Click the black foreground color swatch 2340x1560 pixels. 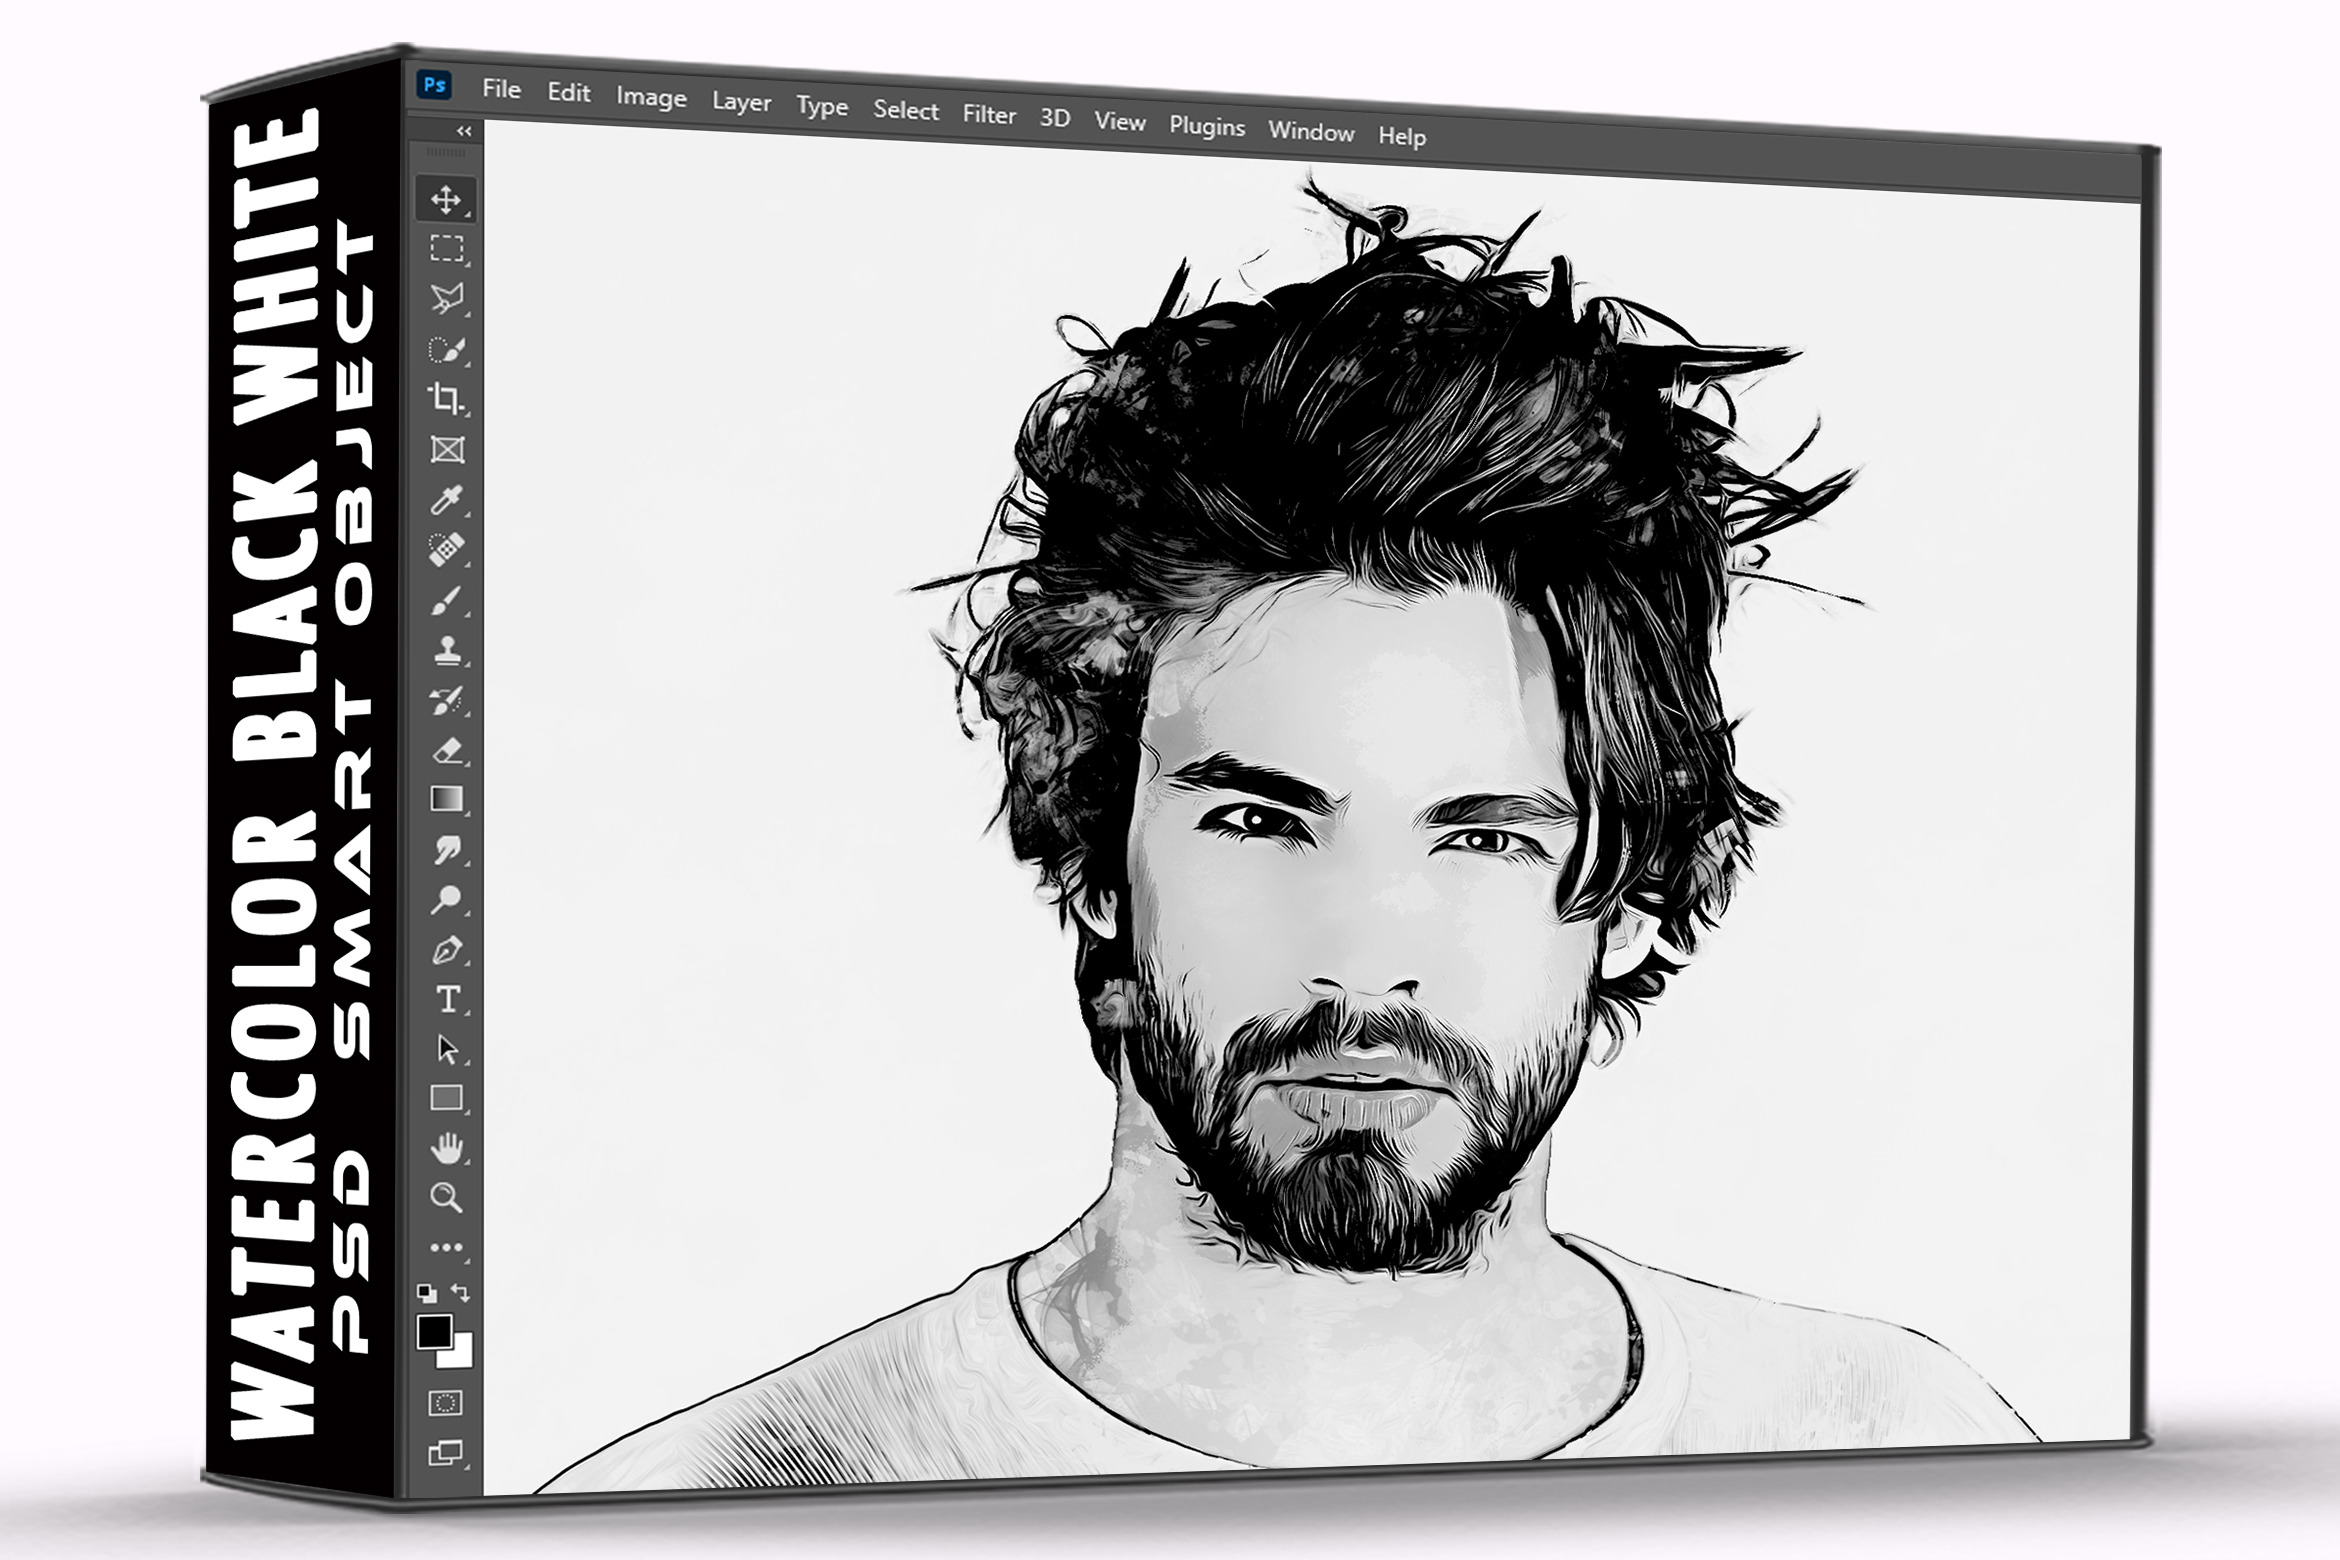pyautogui.click(x=433, y=1332)
